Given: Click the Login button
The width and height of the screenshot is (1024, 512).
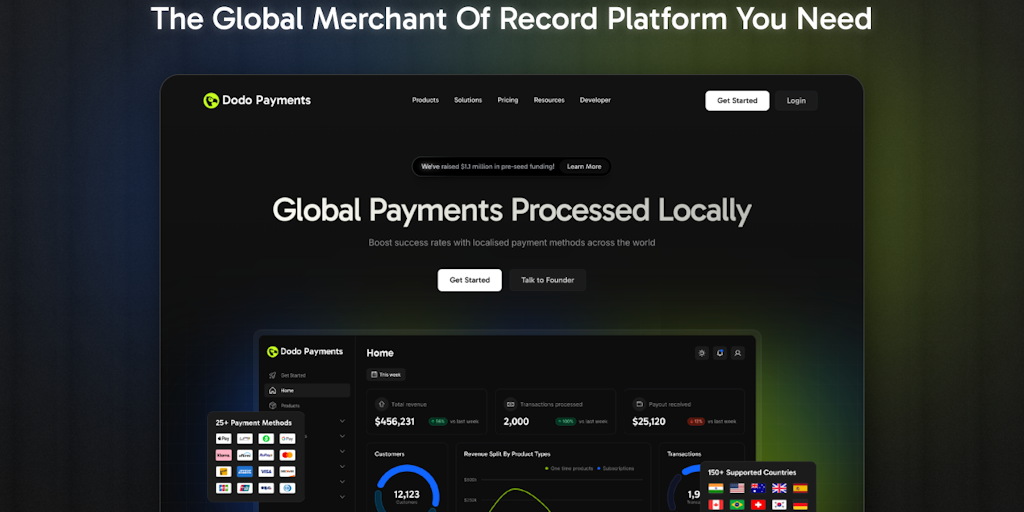Looking at the screenshot, I should click(x=796, y=100).
